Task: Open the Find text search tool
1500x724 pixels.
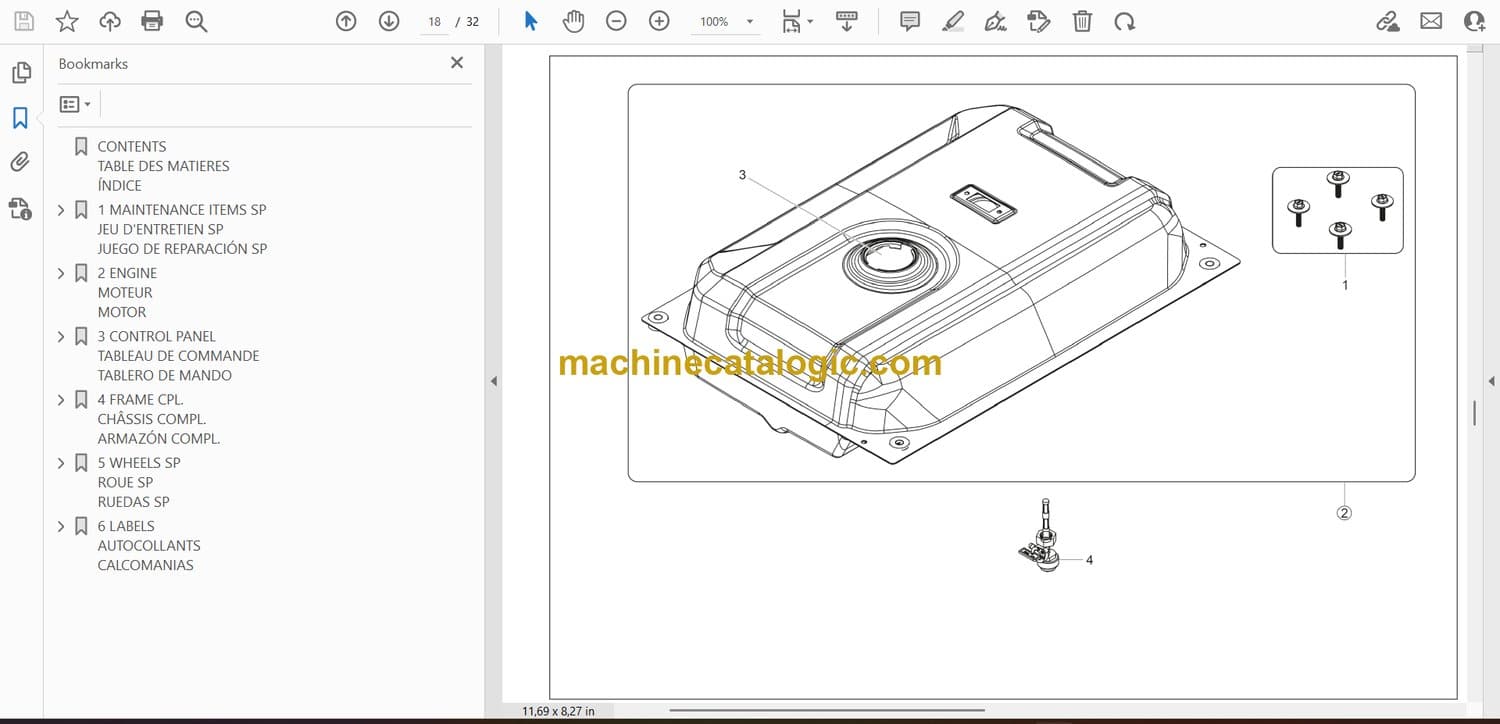Action: tap(196, 21)
